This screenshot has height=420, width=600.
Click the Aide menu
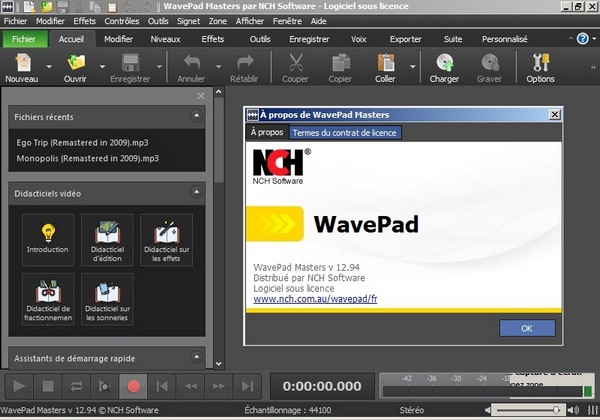point(318,21)
